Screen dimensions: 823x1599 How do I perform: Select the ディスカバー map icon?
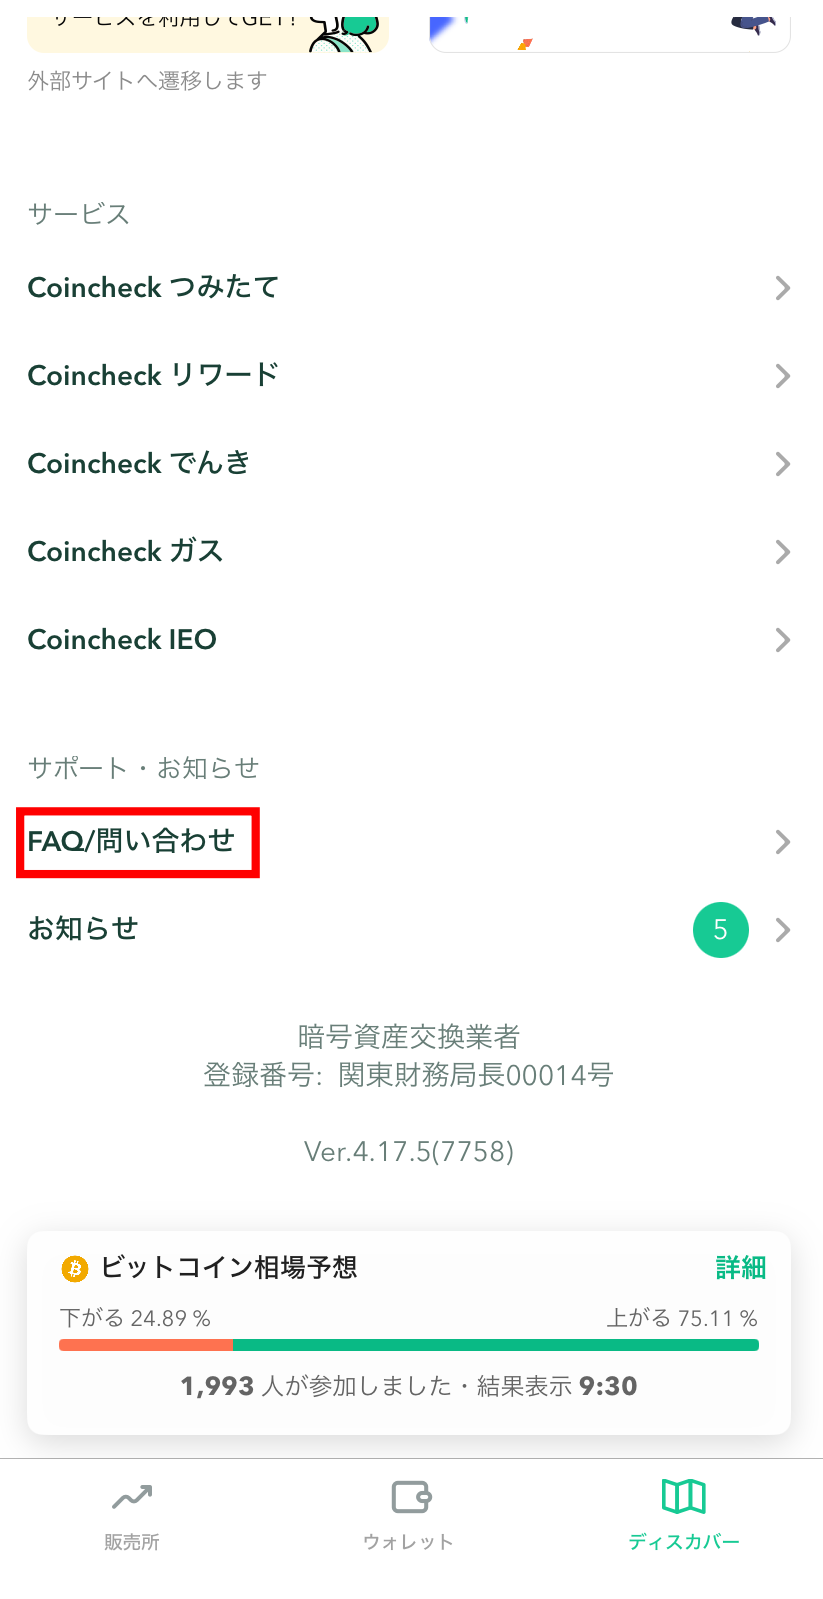(x=684, y=1497)
